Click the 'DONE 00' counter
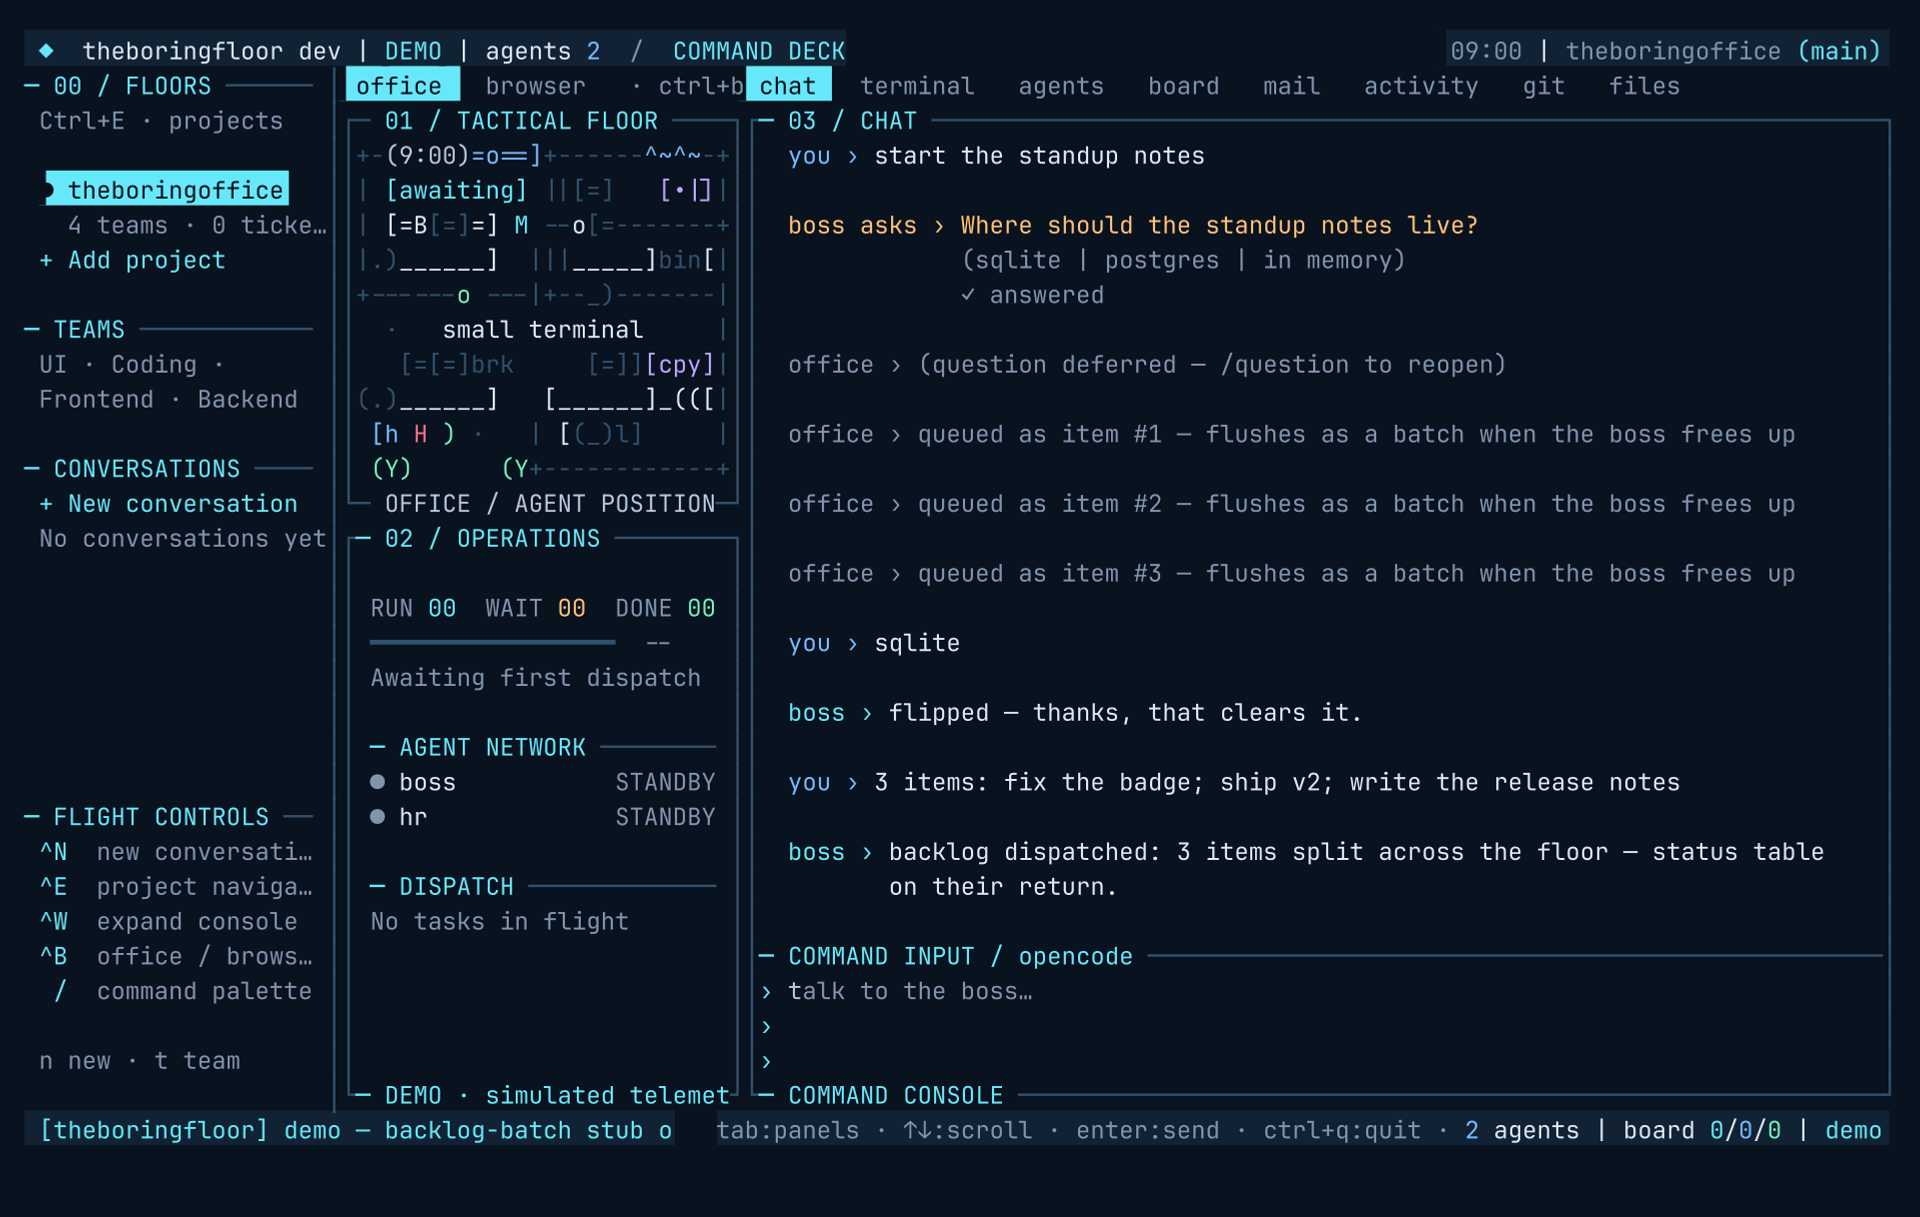The image size is (1920, 1217). 665,608
